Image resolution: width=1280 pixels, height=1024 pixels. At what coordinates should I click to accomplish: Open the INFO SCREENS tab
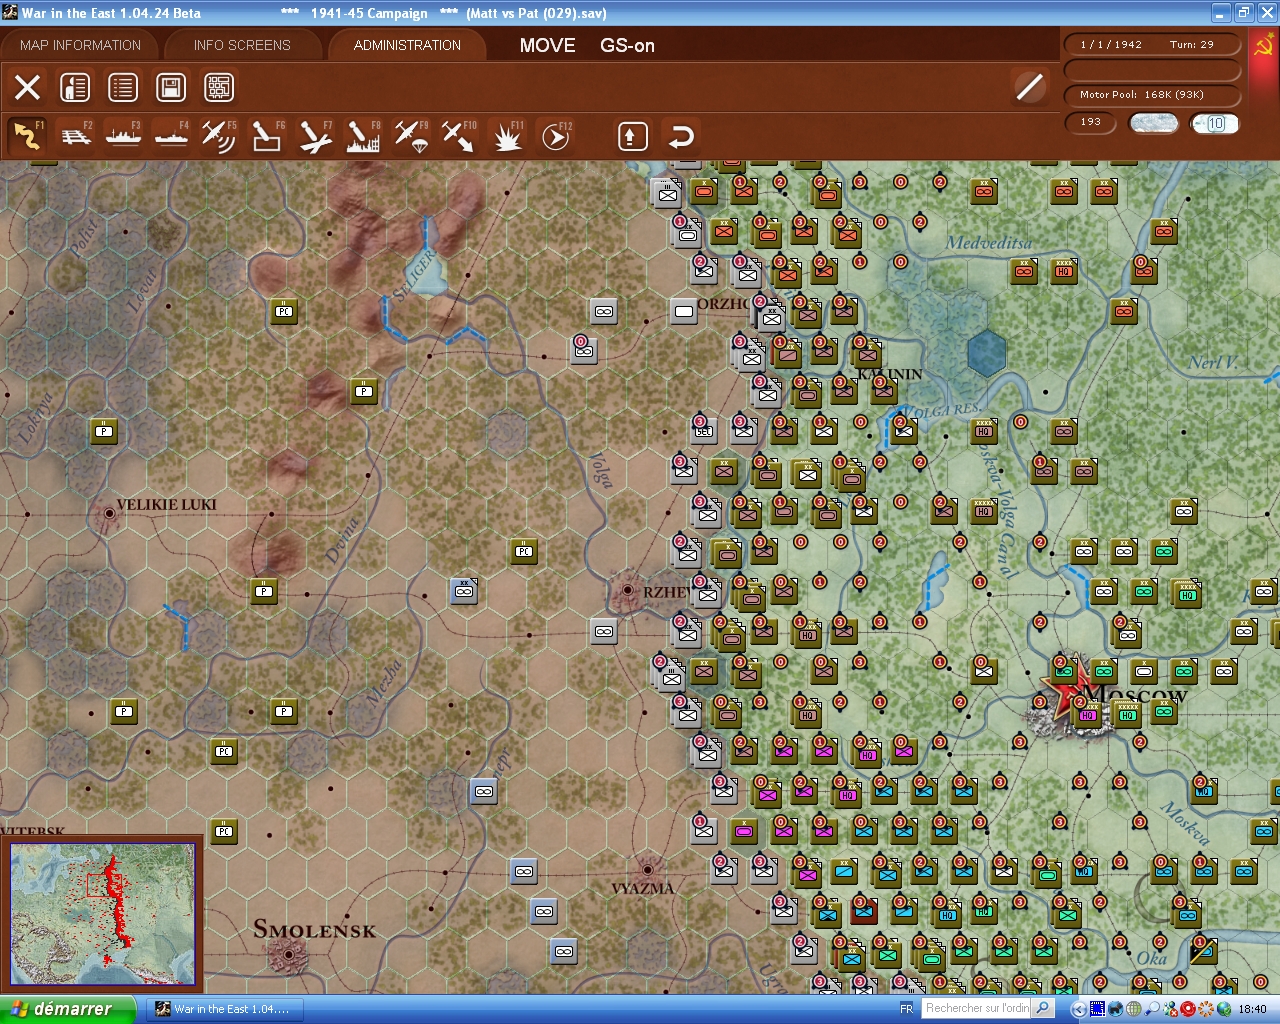coord(242,45)
